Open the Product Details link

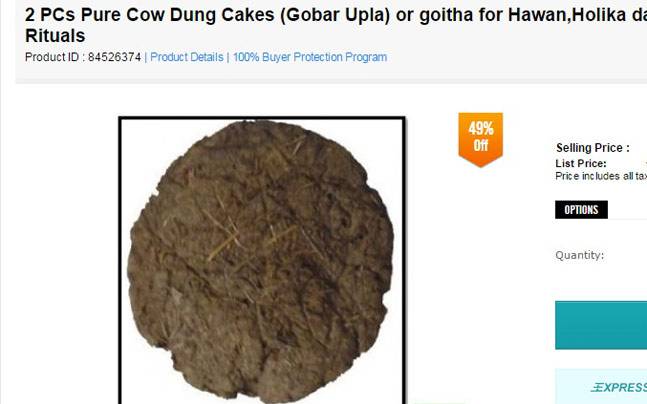click(187, 57)
